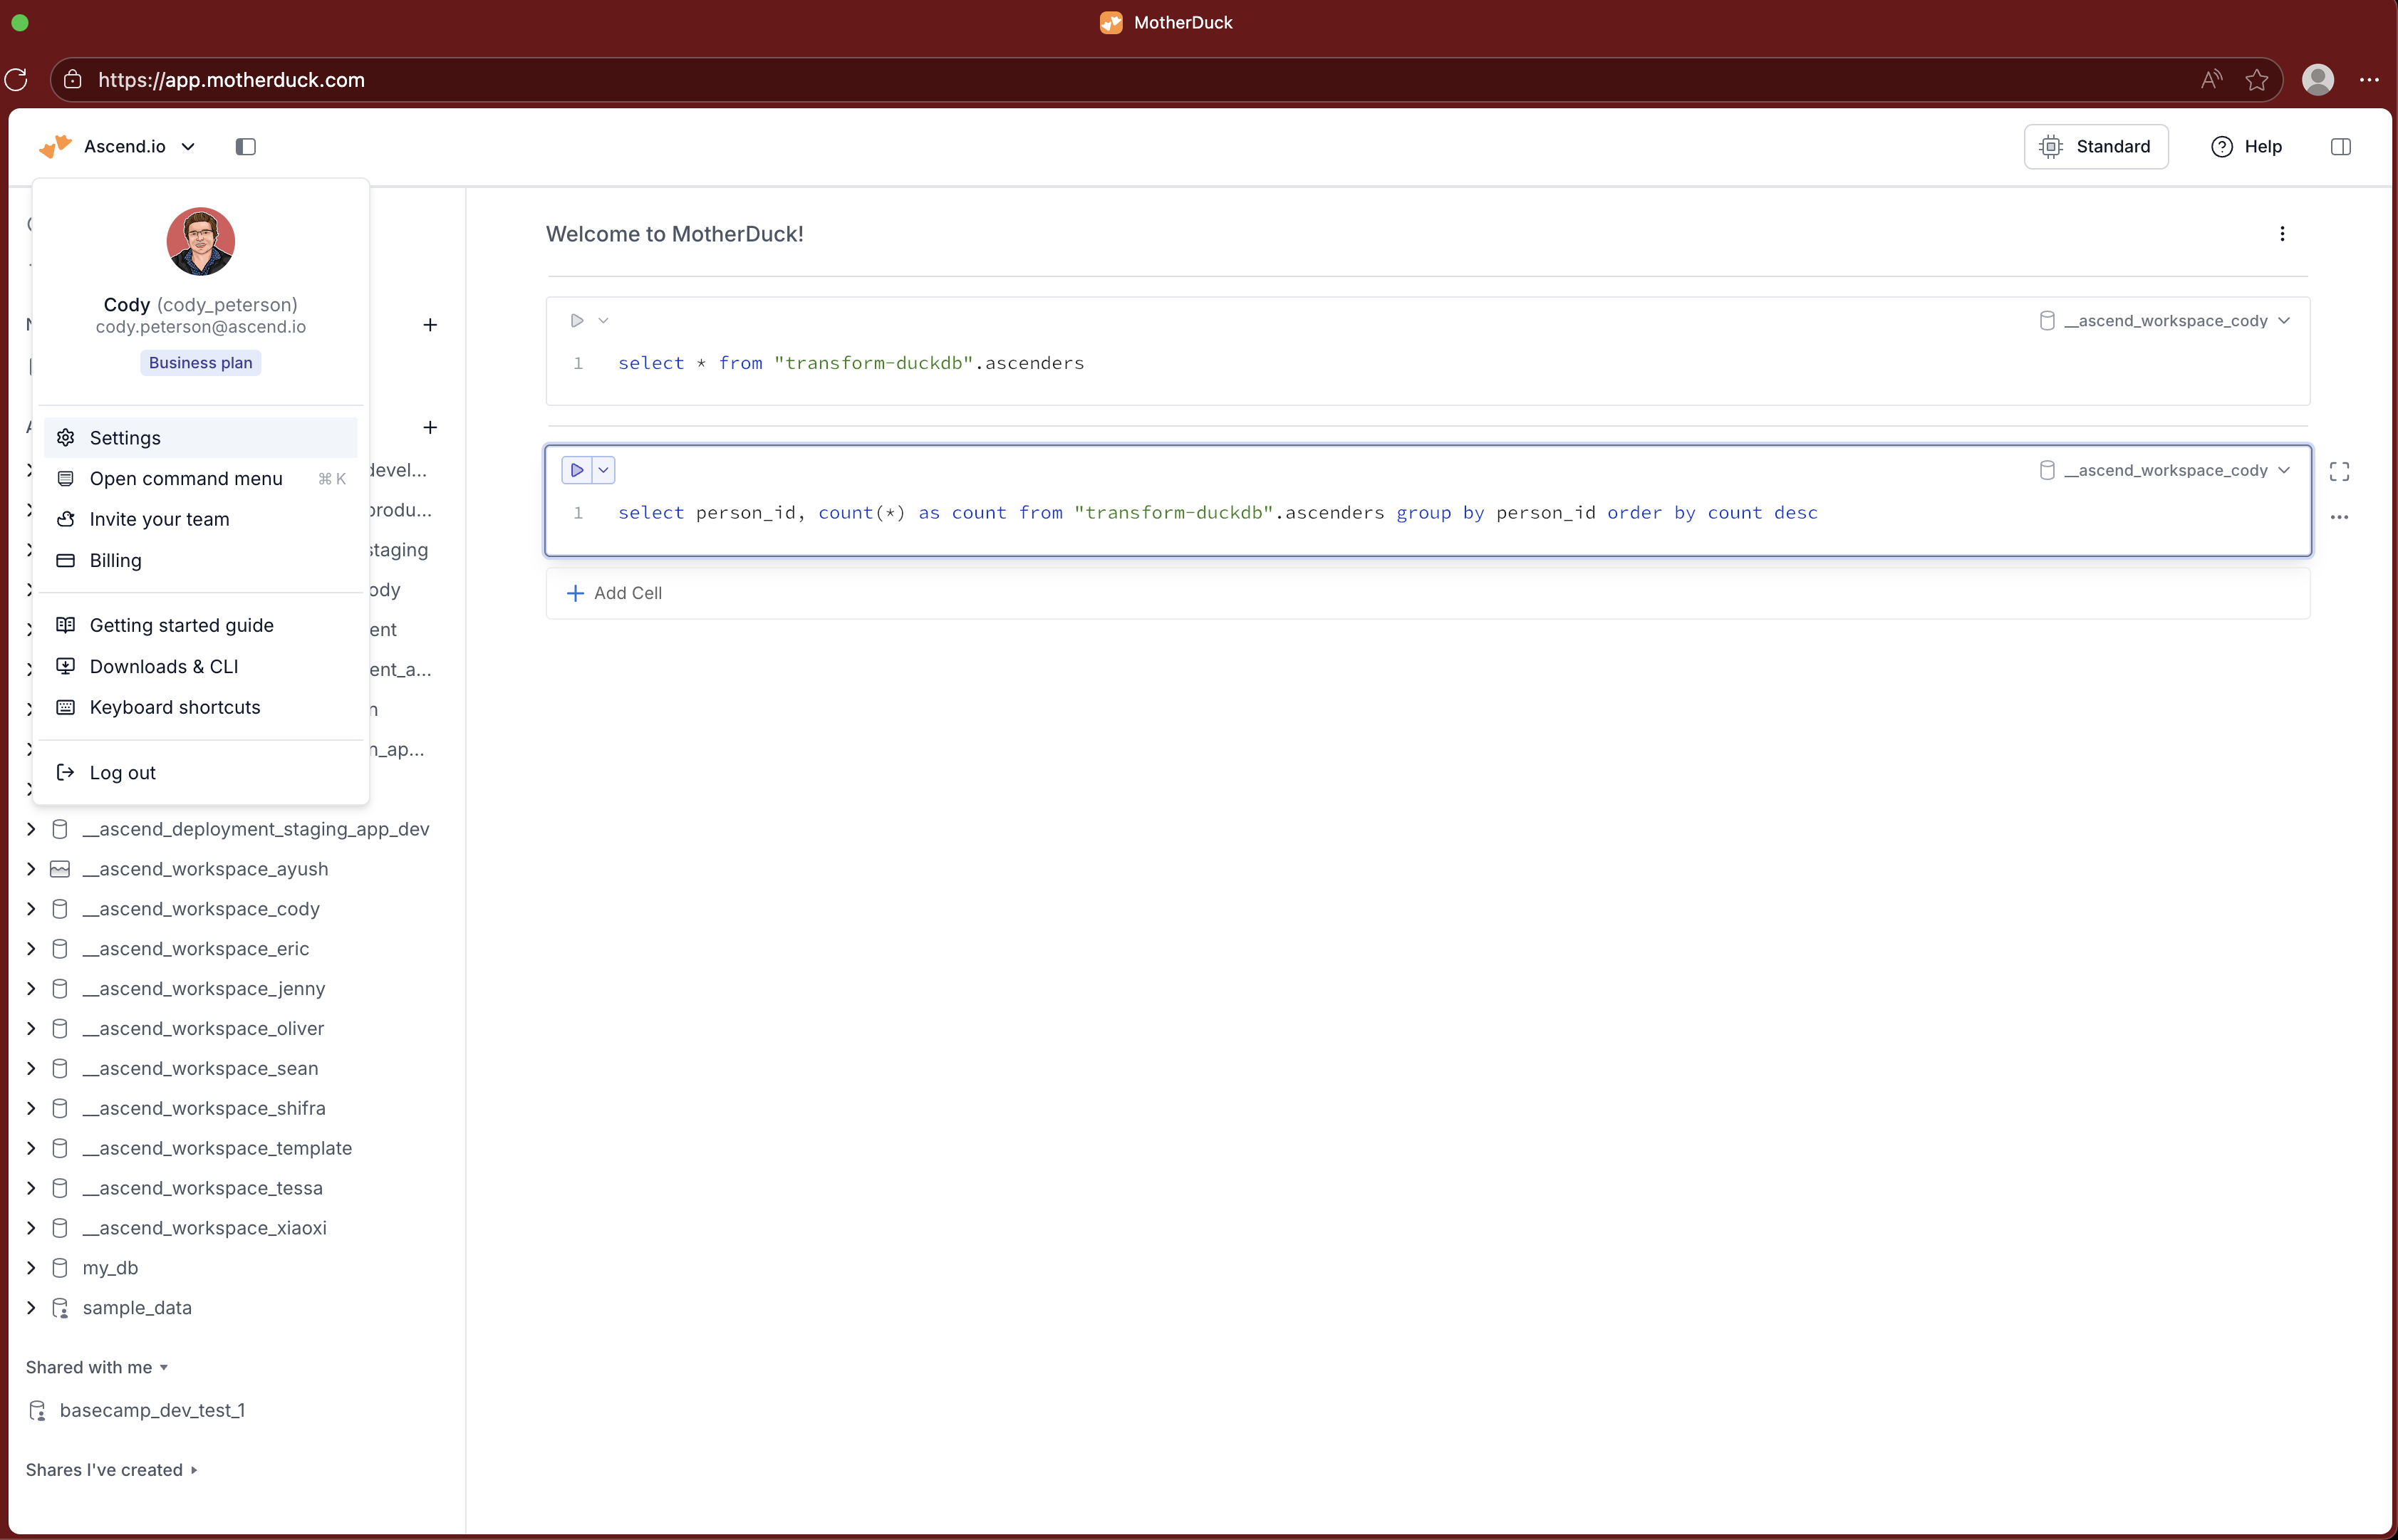Run the first query cell
This screenshot has height=1540, width=2398.
[x=577, y=321]
